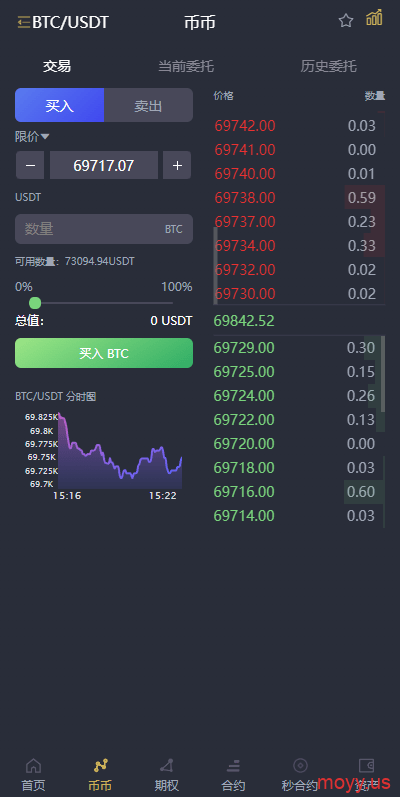Open the K-line chart icon
Screen dimensions: 400x797
[x=374, y=18]
